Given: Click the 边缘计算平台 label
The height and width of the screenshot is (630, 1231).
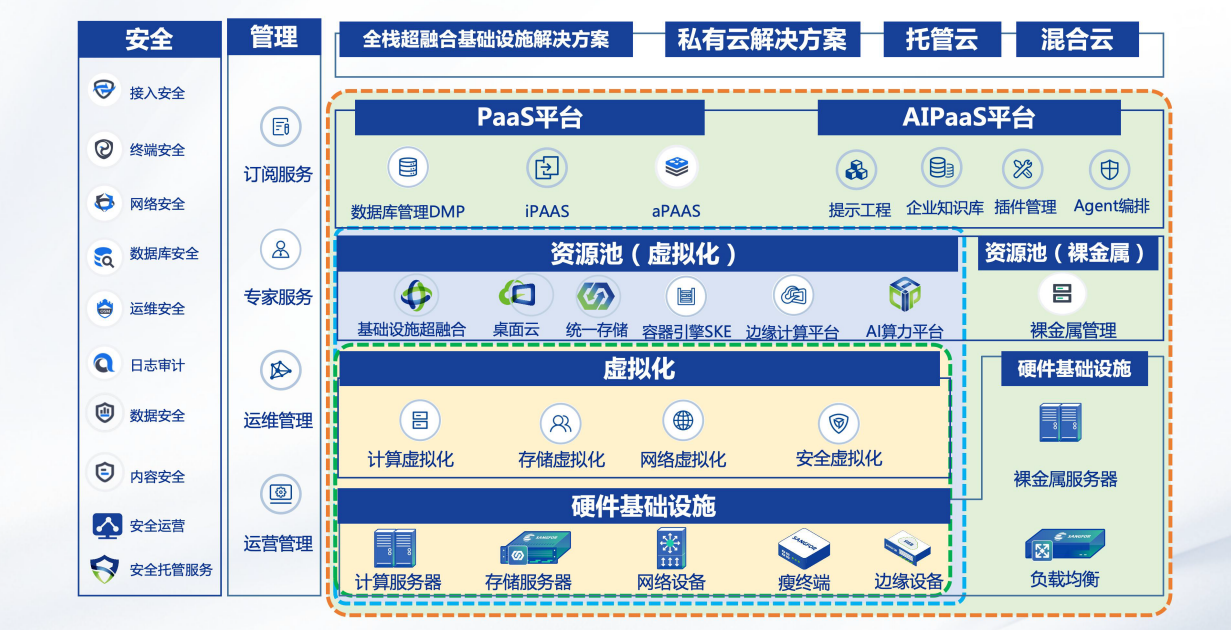Looking at the screenshot, I should (792, 332).
